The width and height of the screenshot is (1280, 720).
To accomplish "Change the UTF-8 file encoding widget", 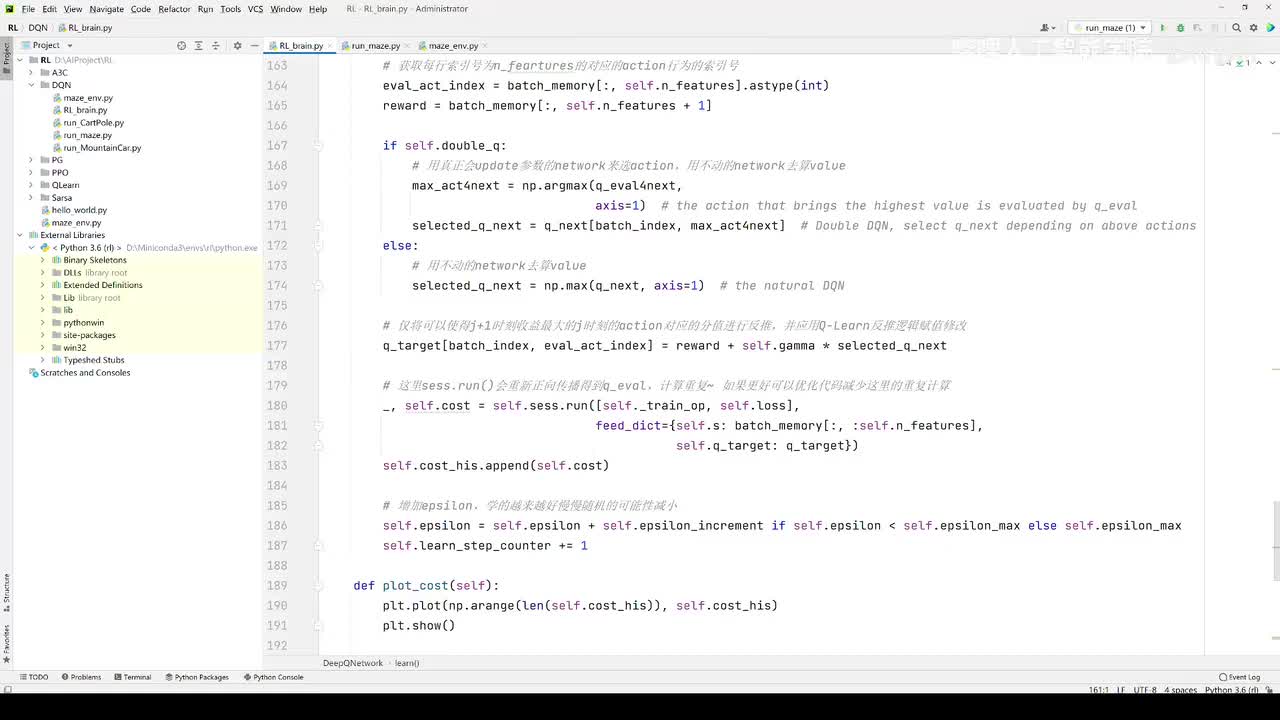I will (x=1145, y=690).
